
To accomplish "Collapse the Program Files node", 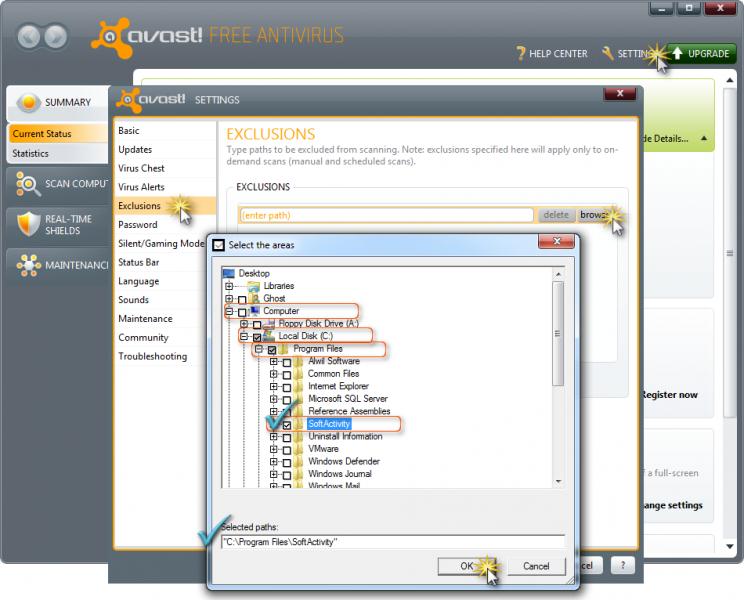I will click(259, 349).
